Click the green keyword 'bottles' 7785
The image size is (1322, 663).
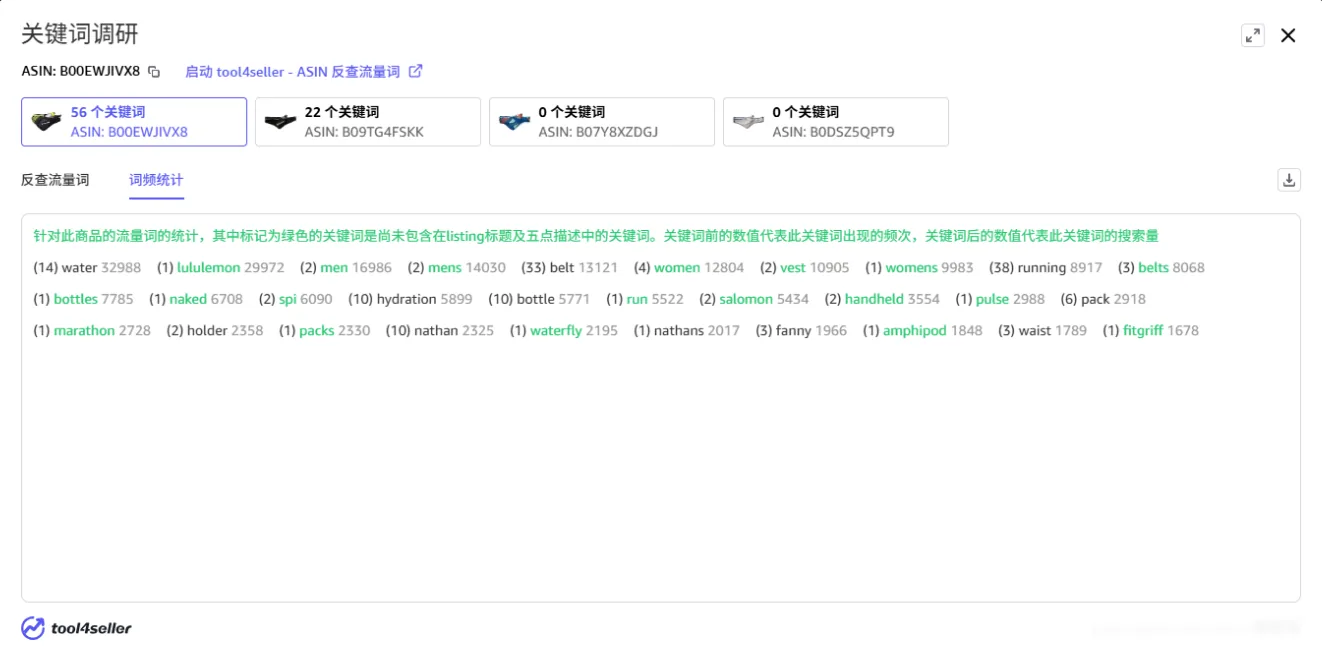click(75, 299)
